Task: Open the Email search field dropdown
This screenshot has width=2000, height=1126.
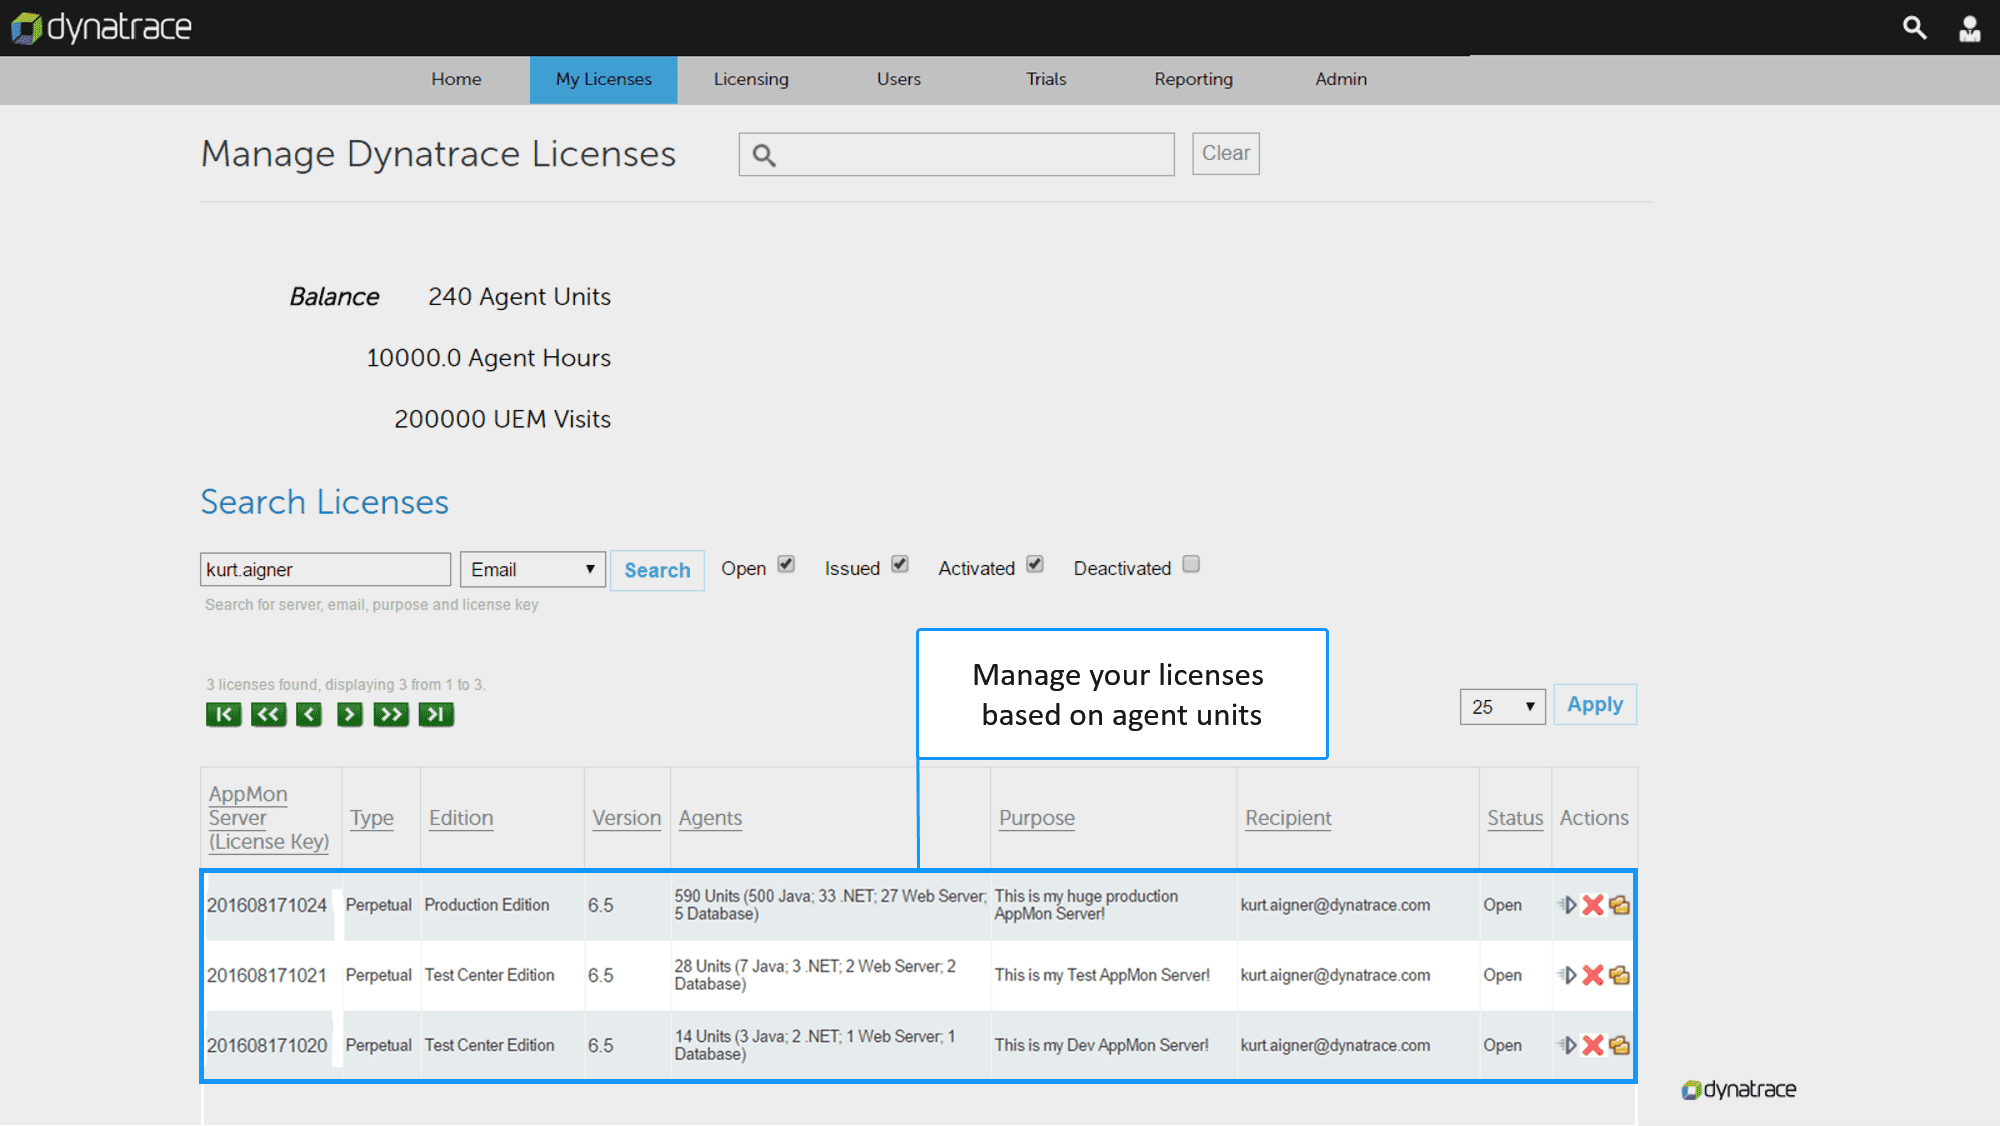Action: [533, 569]
